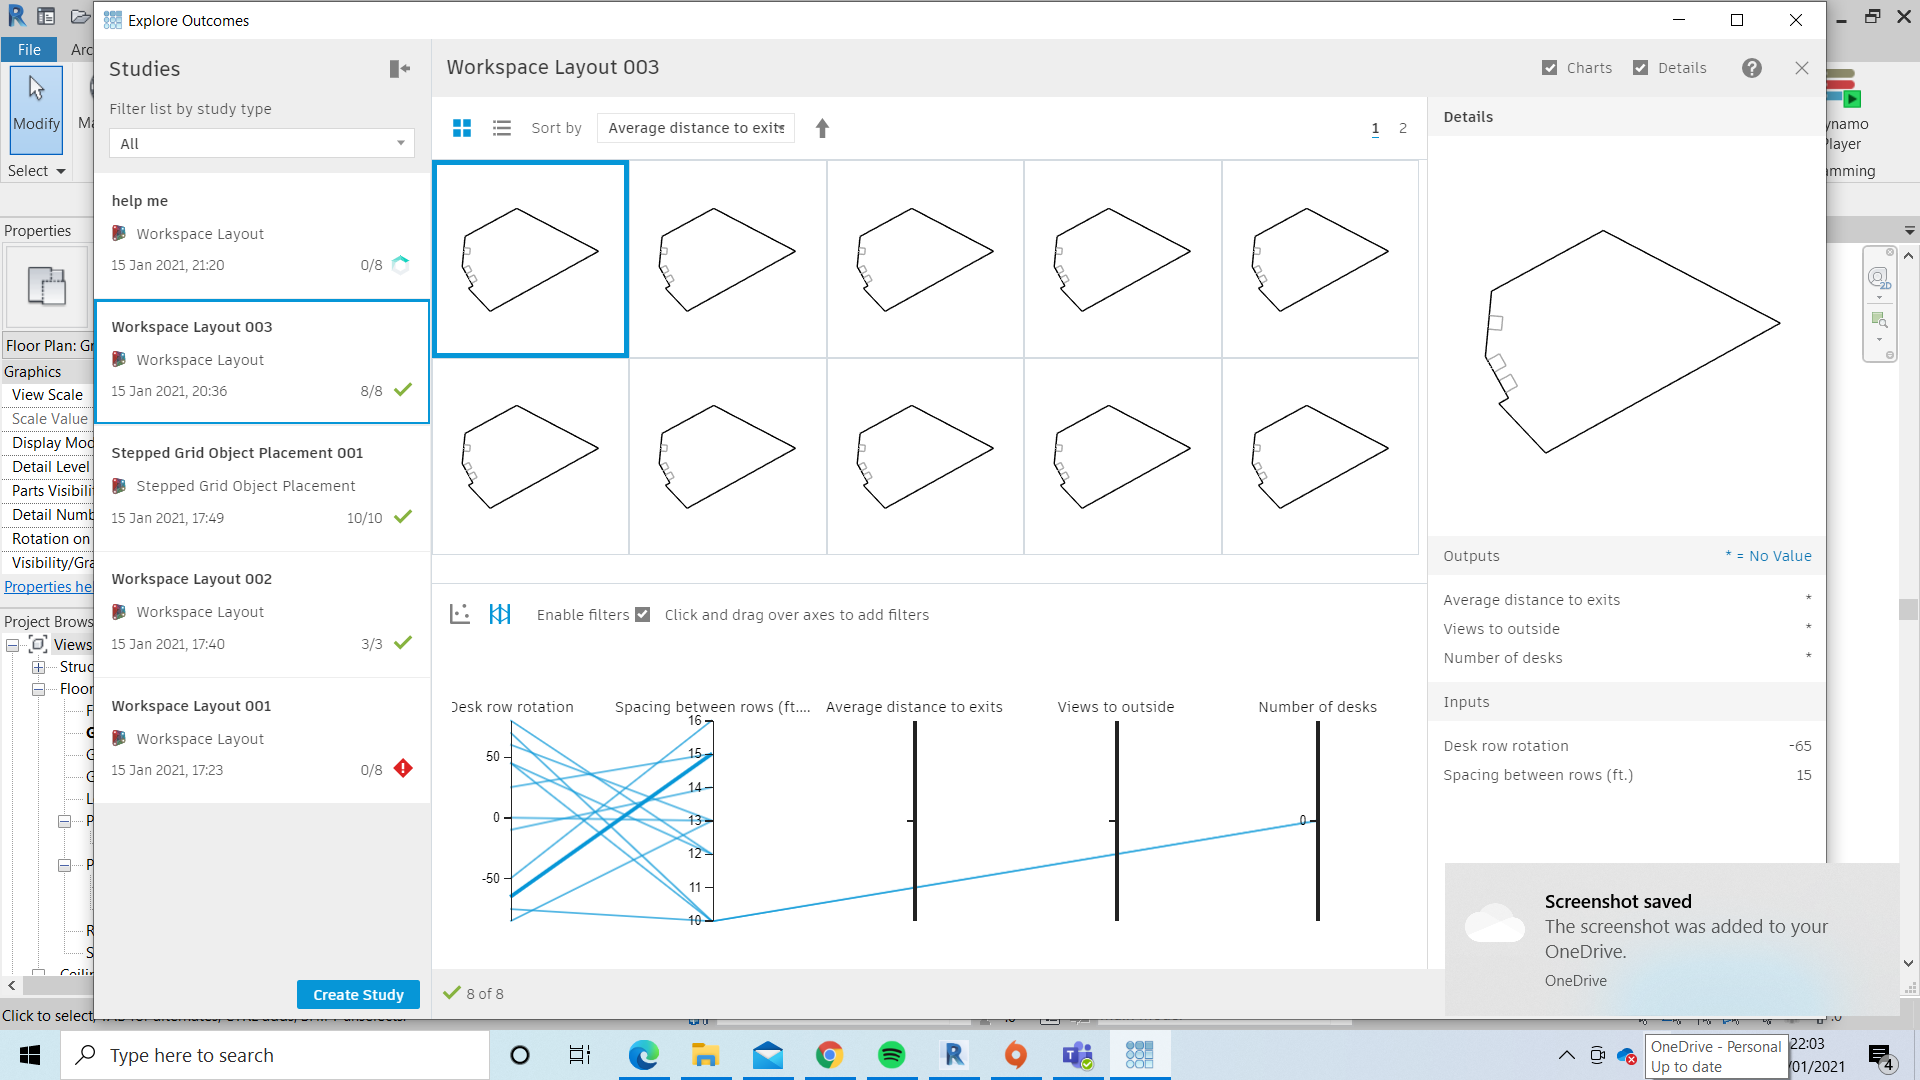This screenshot has width=1920, height=1080.
Task: Expand the Select dropdown below Modify
Action: [x=35, y=170]
